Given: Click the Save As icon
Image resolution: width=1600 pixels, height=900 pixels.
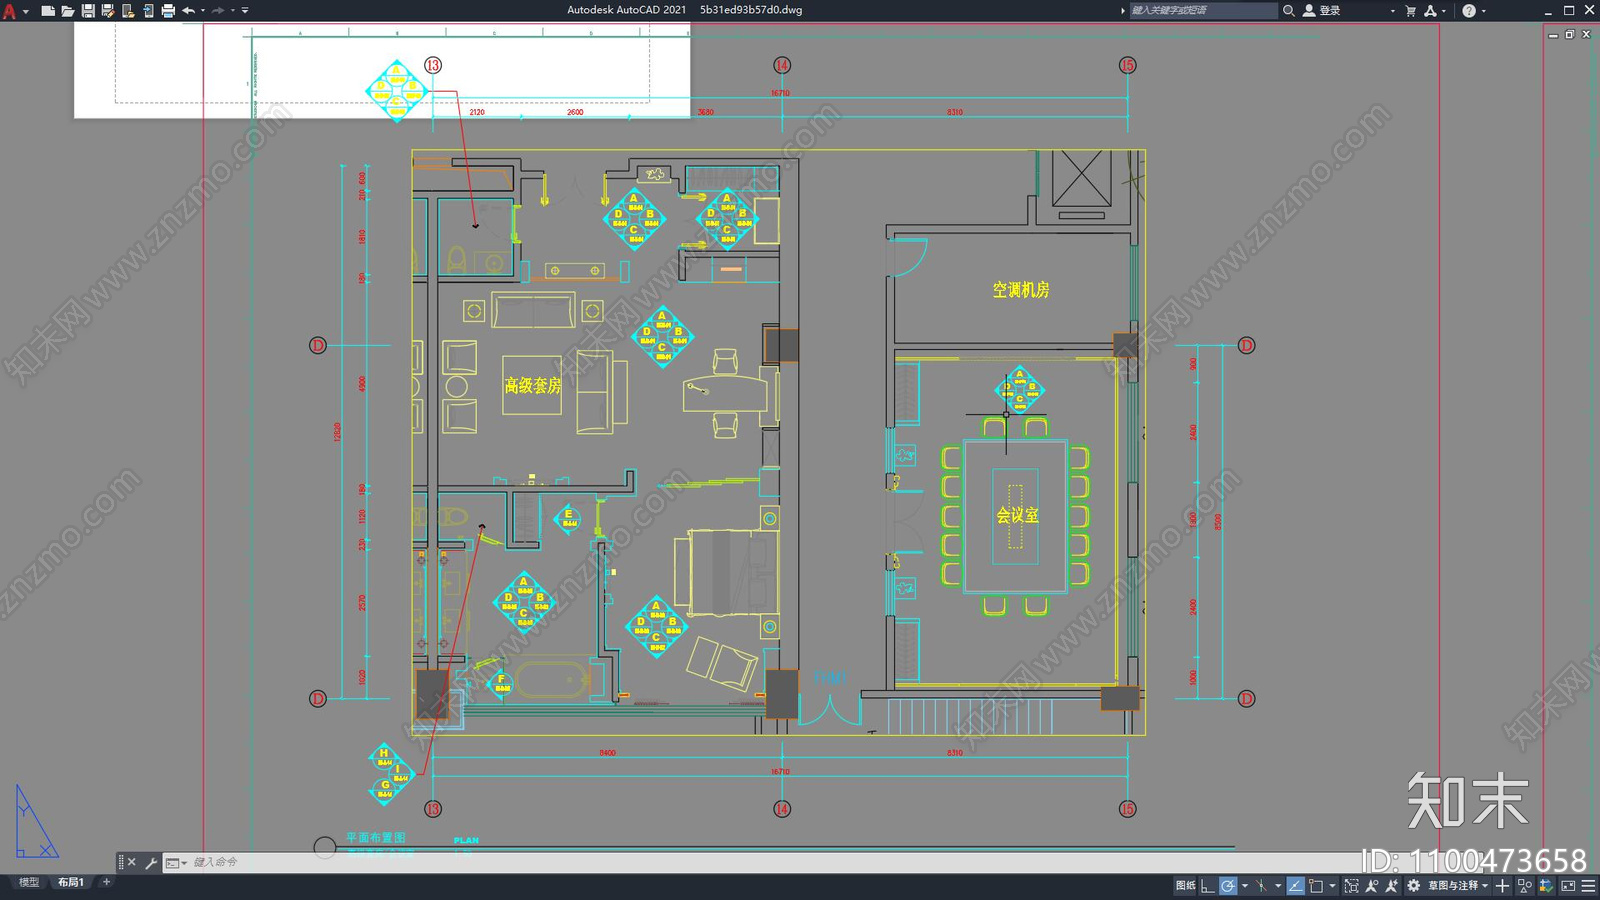Looking at the screenshot, I should [x=107, y=10].
